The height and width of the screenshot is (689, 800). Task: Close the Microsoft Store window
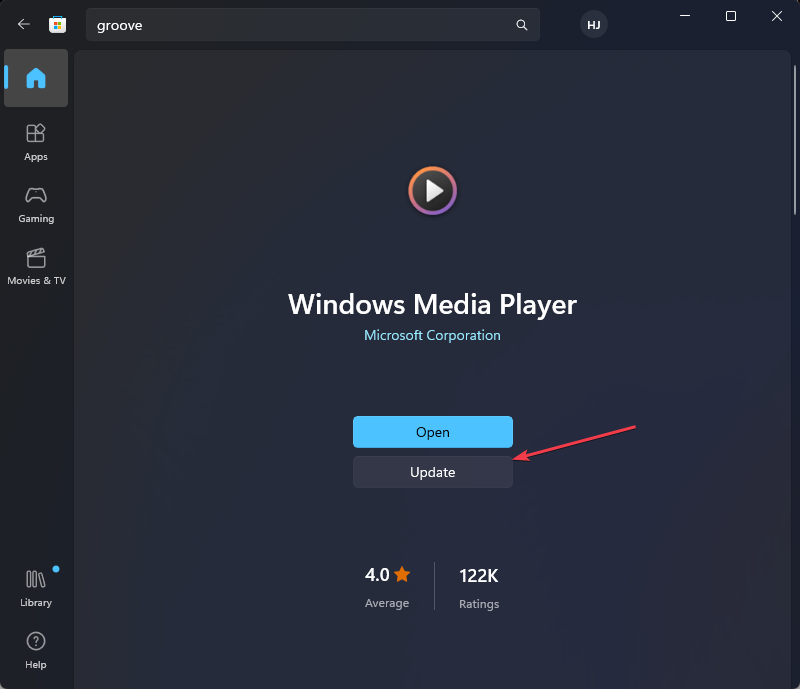[x=777, y=16]
